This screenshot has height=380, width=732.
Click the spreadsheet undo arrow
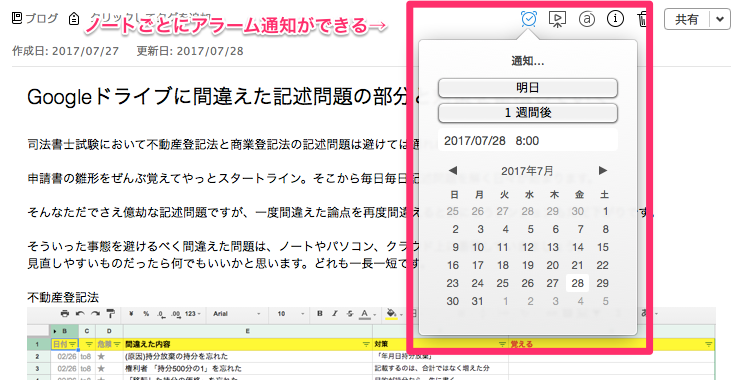[x=80, y=314]
